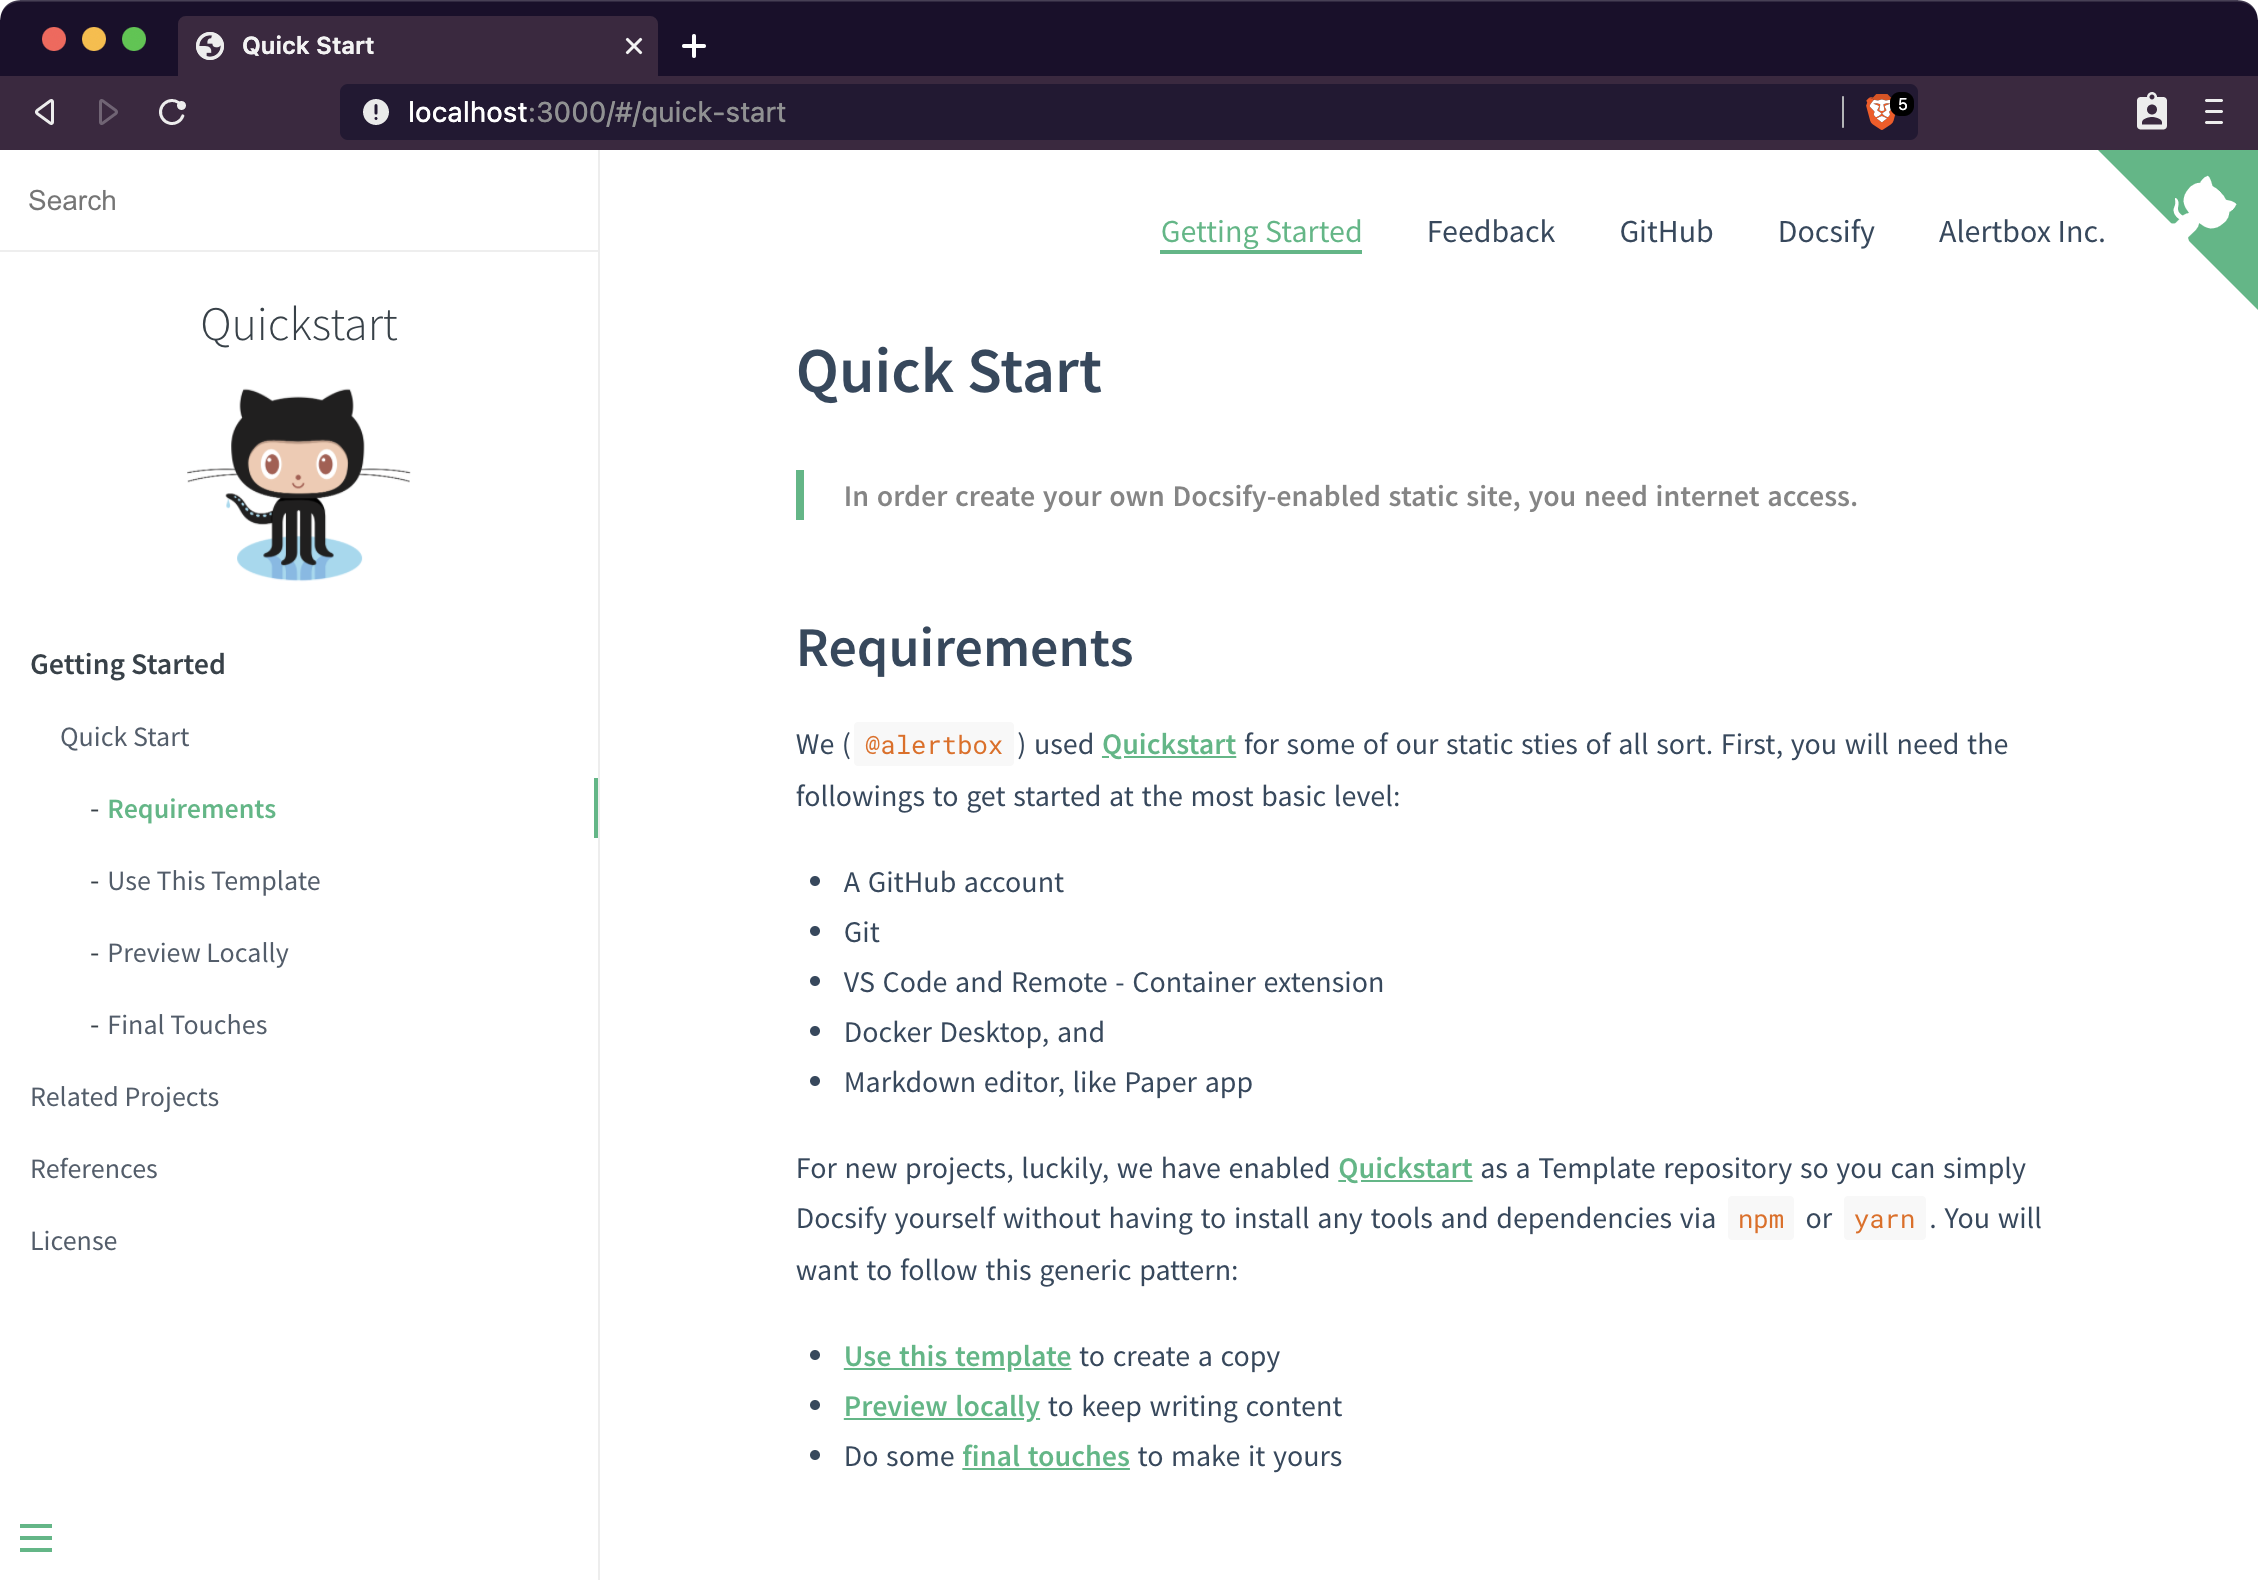Click the Brave Shields icon

[1881, 111]
